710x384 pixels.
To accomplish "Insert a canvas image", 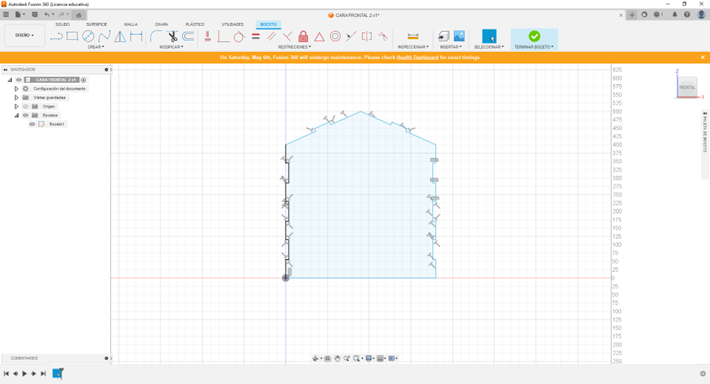I will (459, 36).
